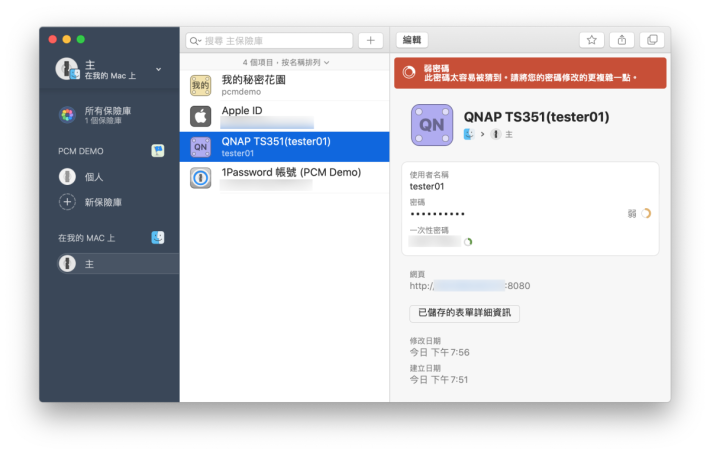Click the weak password warning circle icon
This screenshot has height=454, width=710.
[x=409, y=72]
